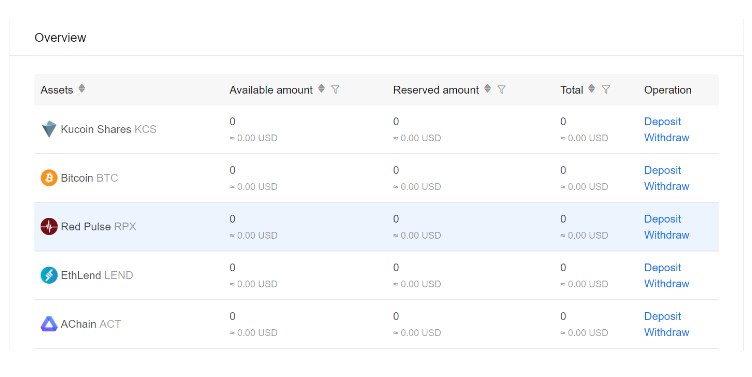Click Bitcoin's available amount USD value

(x=253, y=187)
